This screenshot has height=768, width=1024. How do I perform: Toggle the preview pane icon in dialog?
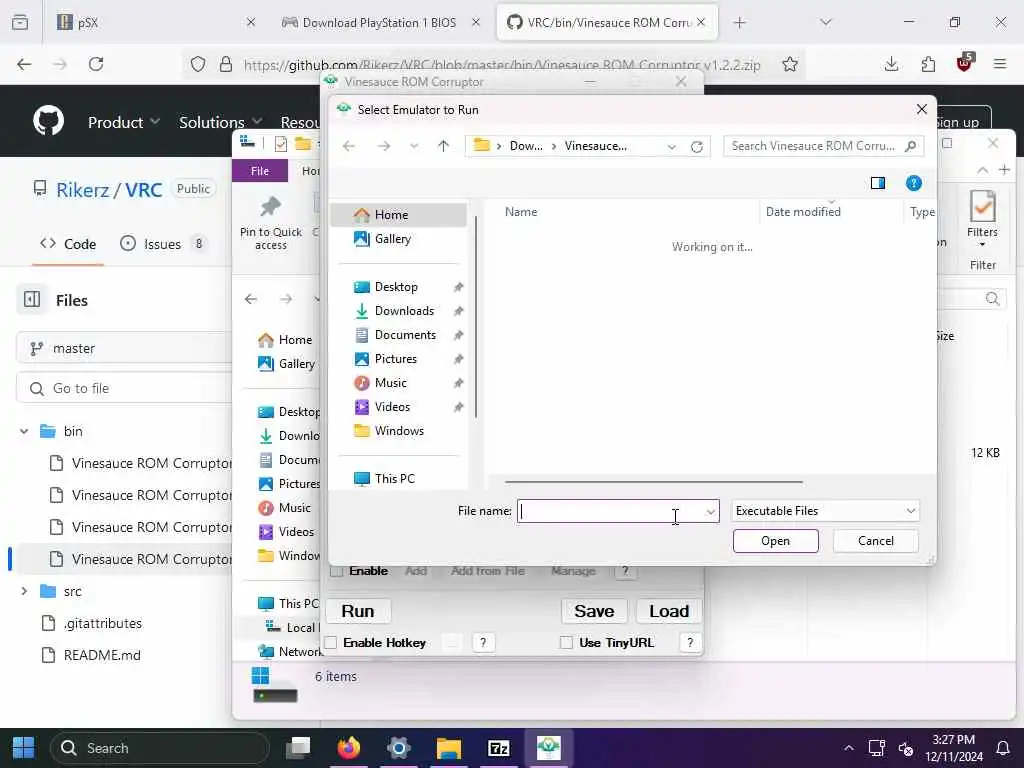(878, 183)
